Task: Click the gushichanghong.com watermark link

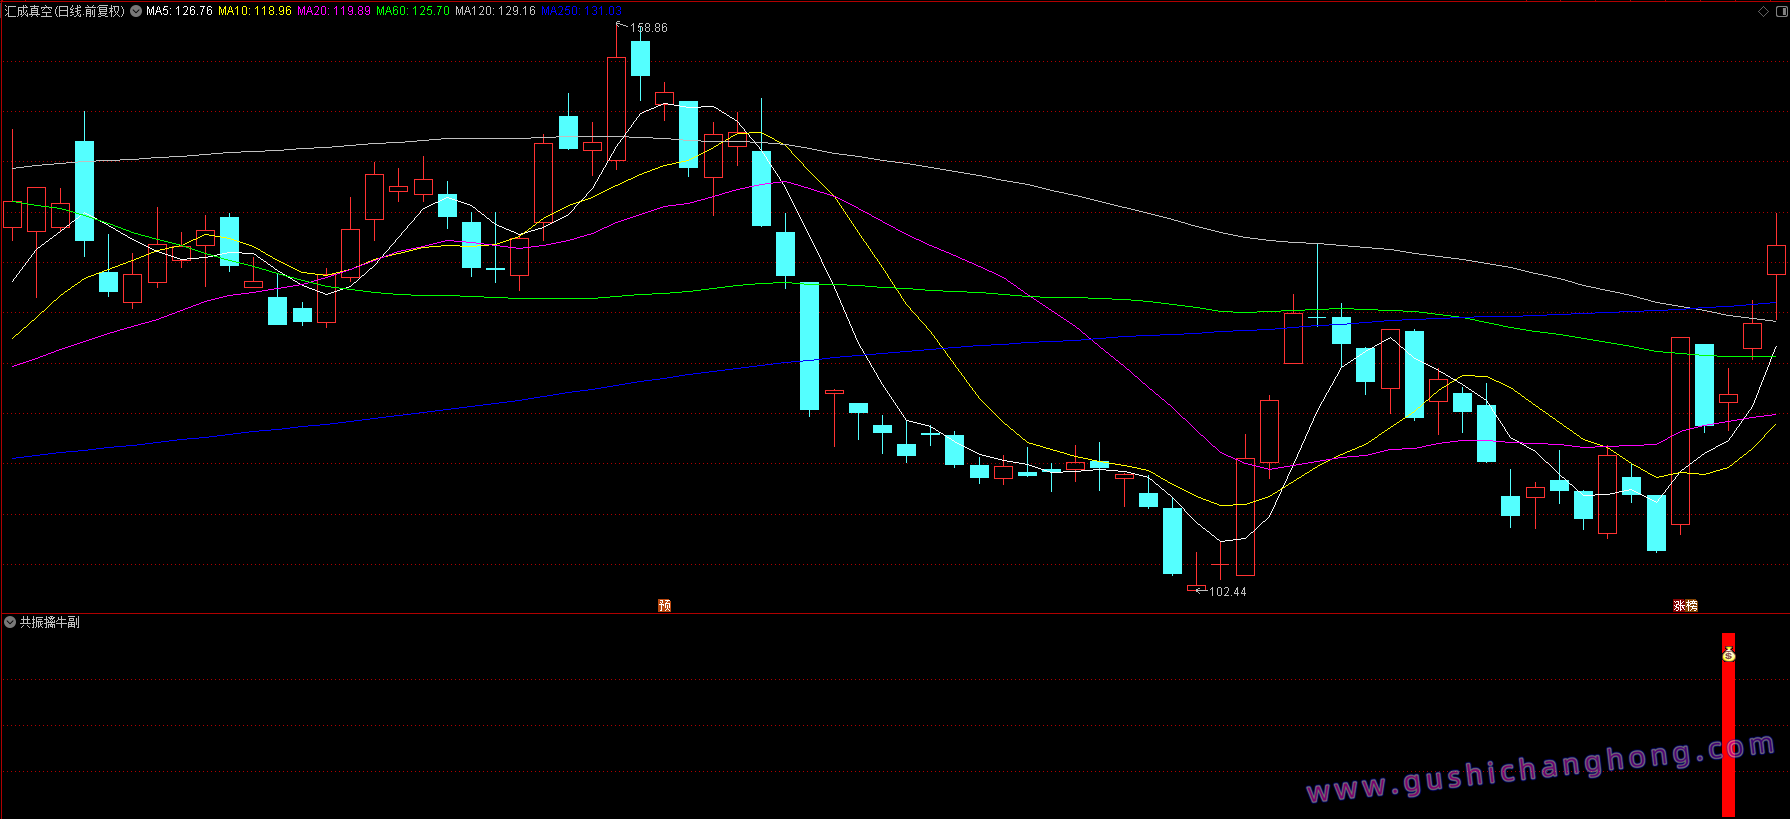Action: (x=1540, y=770)
